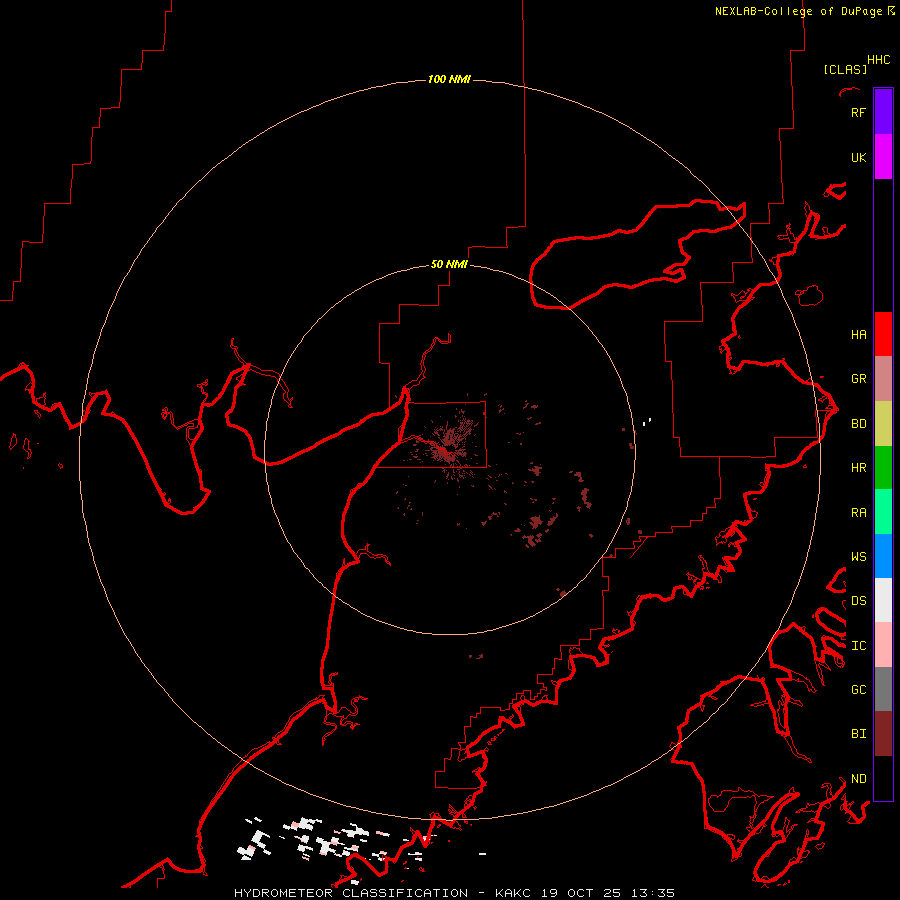Click the UK magenta legend swatch
Image resolution: width=900 pixels, height=900 pixels.
[883, 157]
